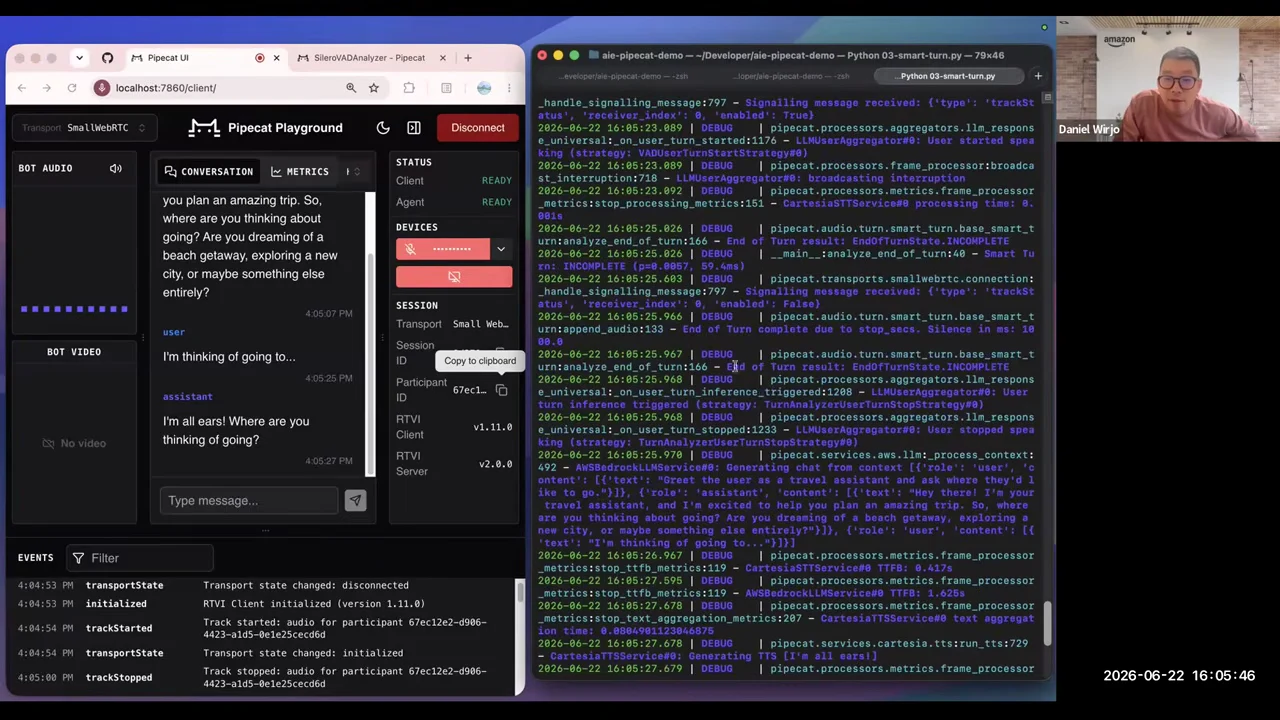1280x720 pixels.
Task: Click the 'trackStopped' event row
Action: click(264, 678)
